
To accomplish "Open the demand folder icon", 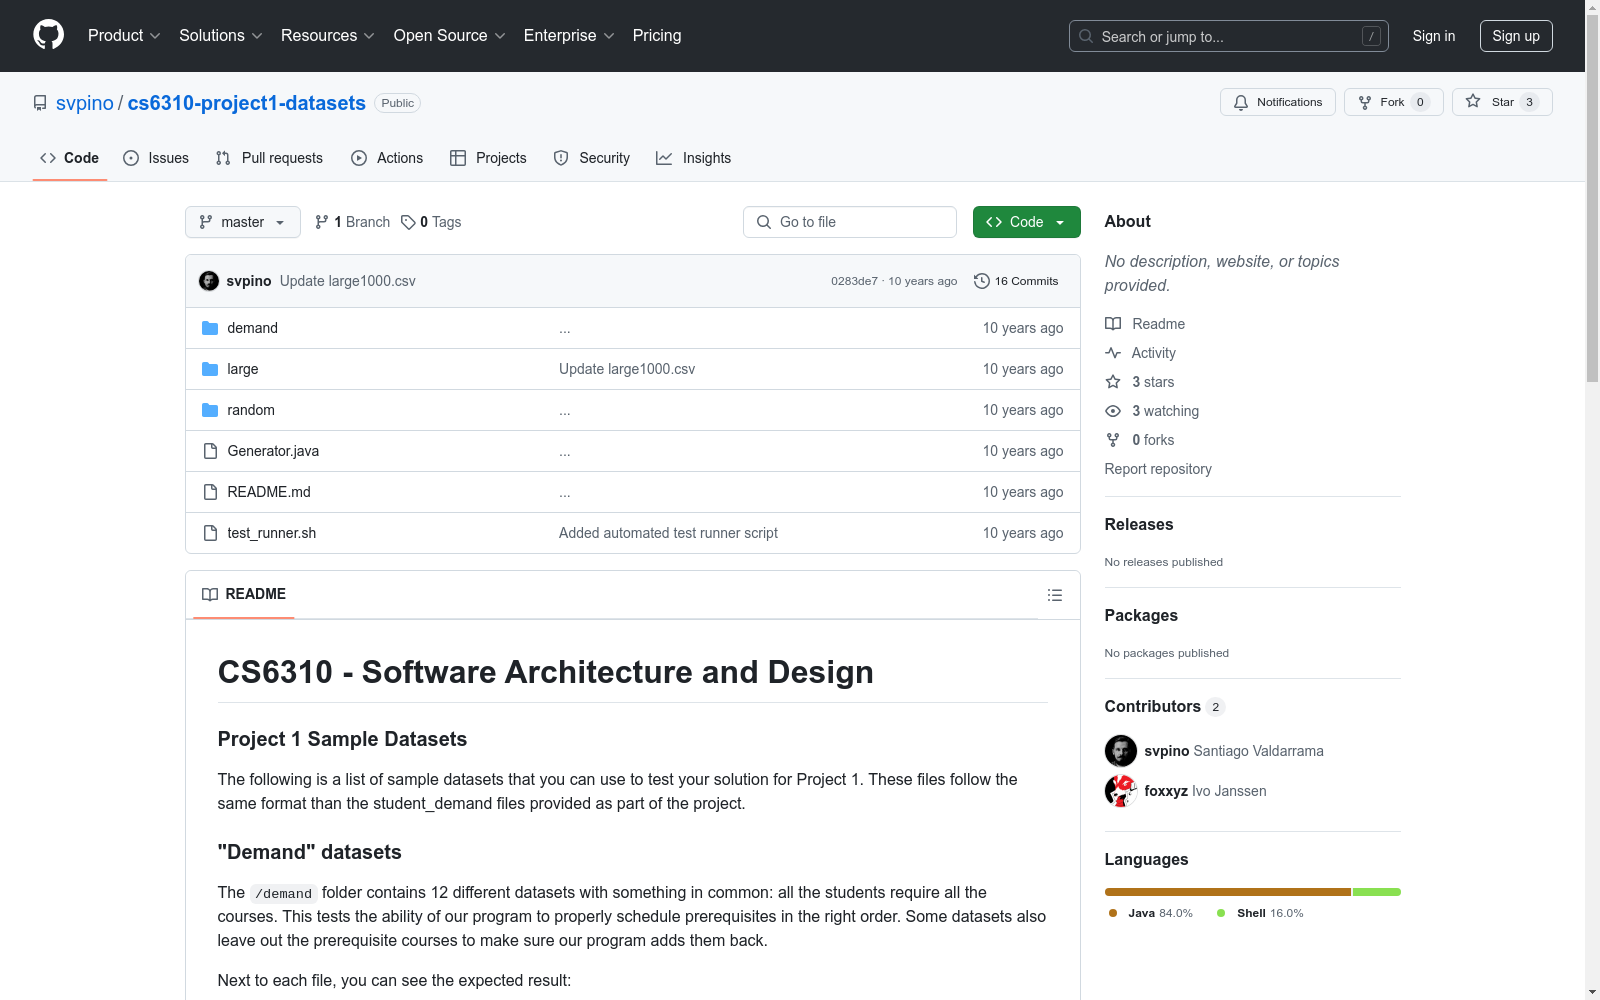I will [x=210, y=328].
